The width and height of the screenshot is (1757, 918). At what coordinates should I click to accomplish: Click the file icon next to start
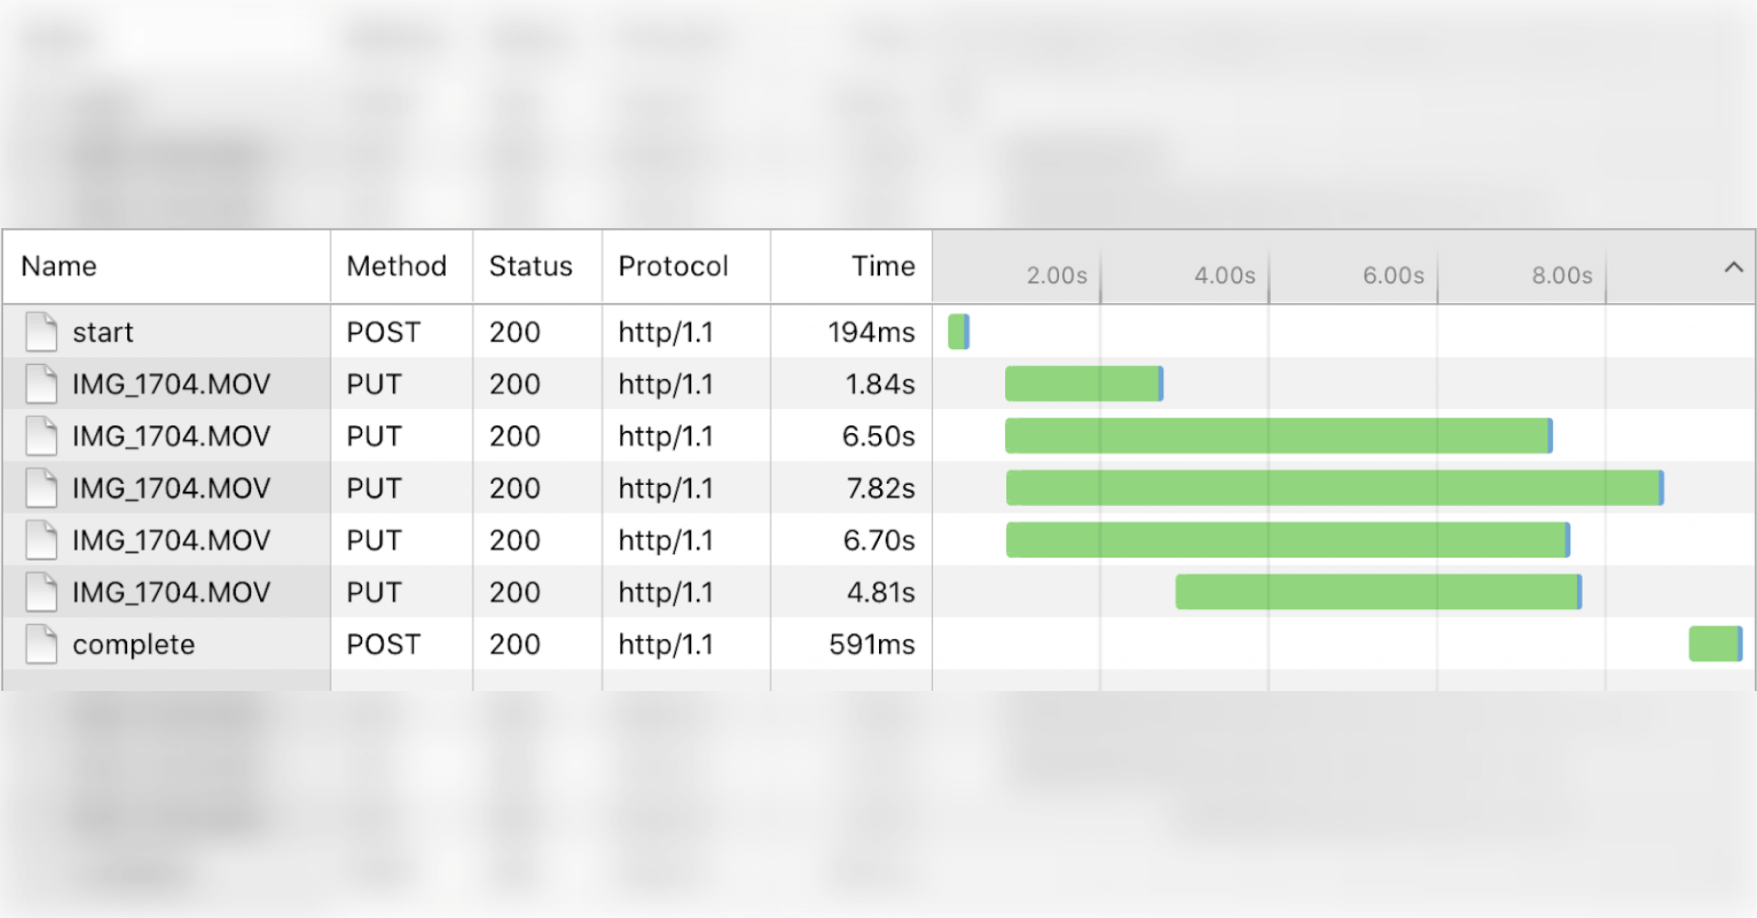41,332
